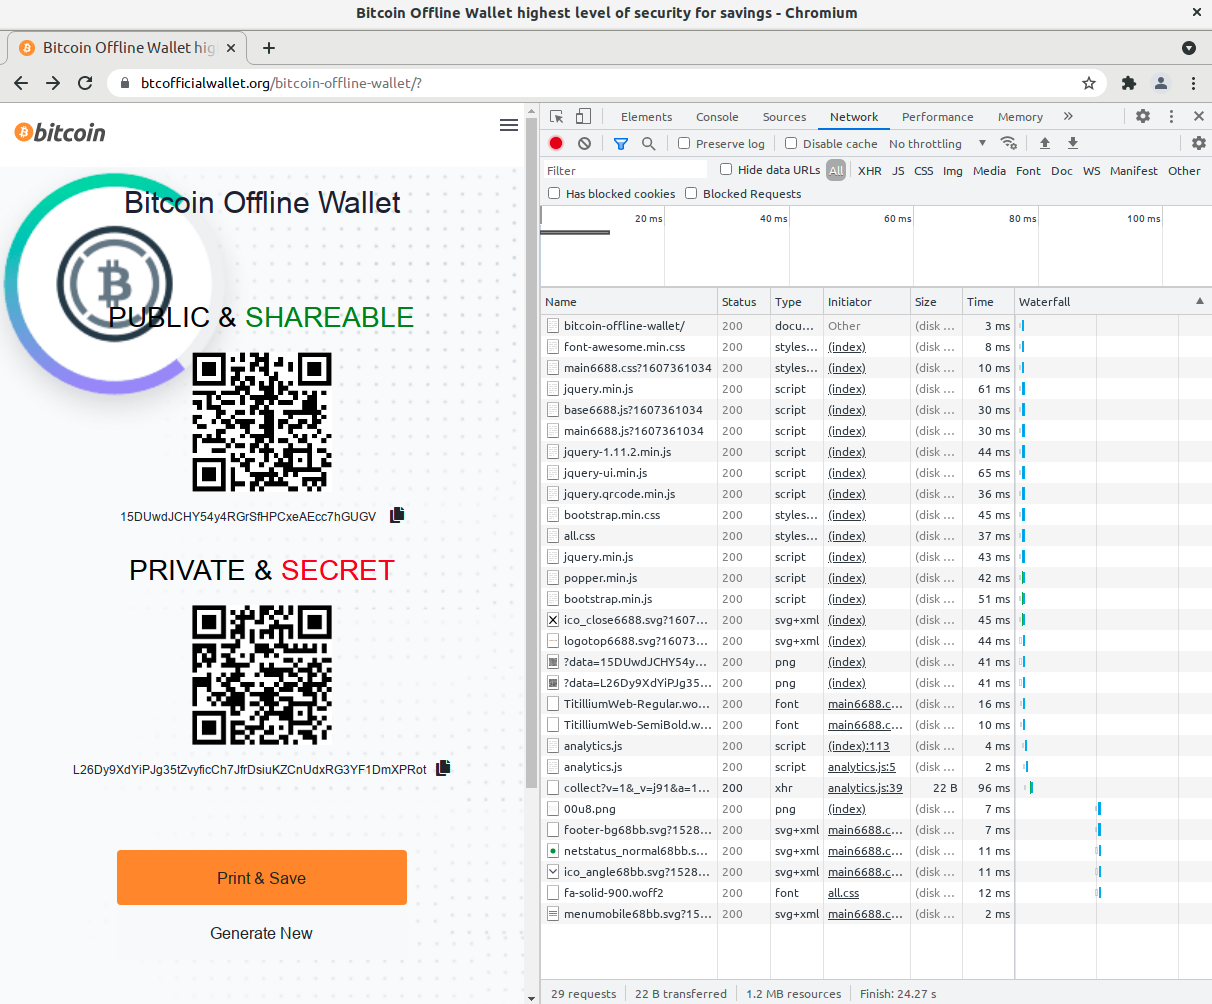Clear the network request log
The height and width of the screenshot is (1004, 1212).
(x=584, y=143)
